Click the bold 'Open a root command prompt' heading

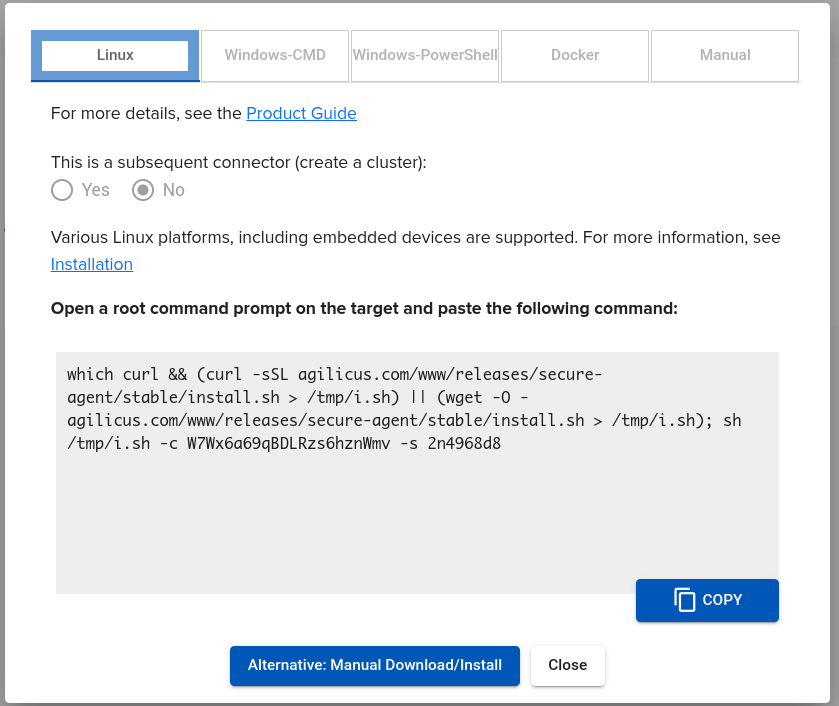coord(364,308)
